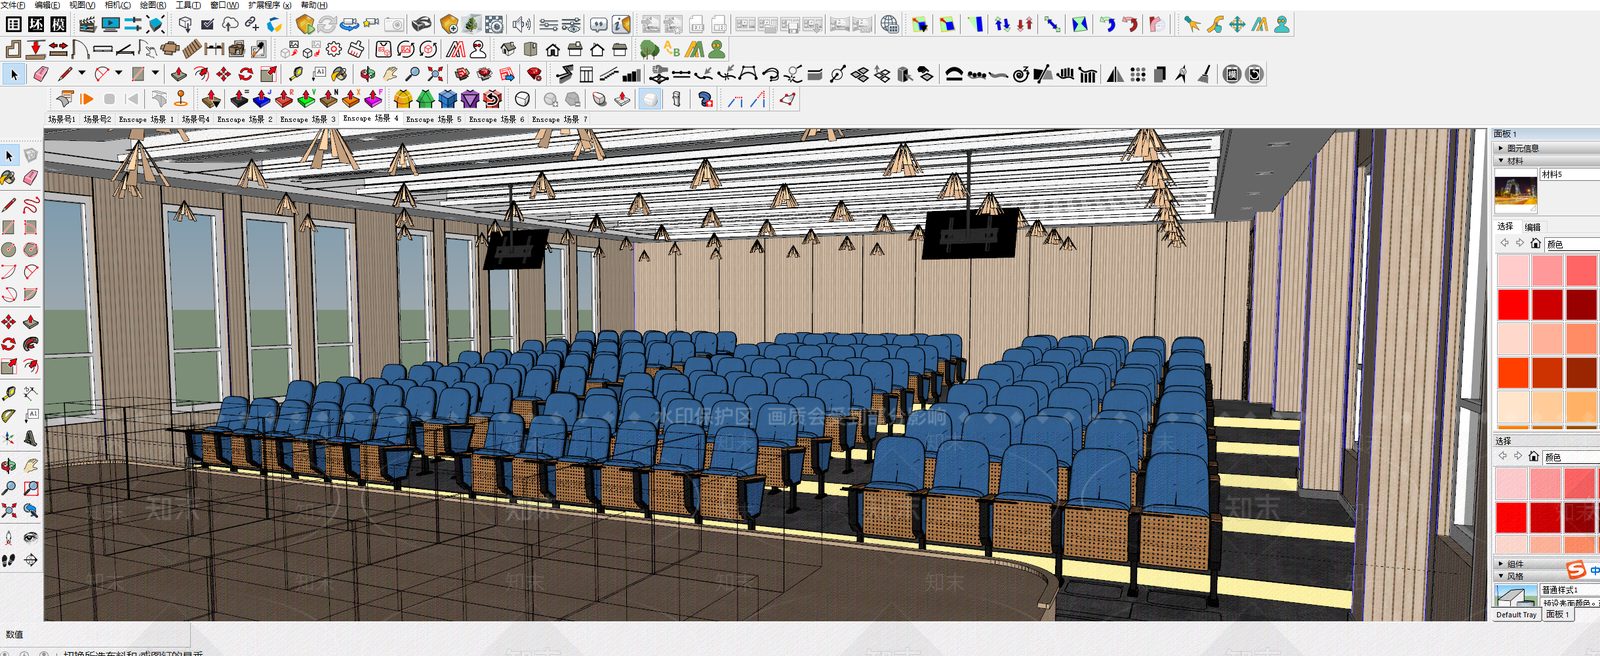Click the 材料5 material name field
The width and height of the screenshot is (1600, 656).
(1569, 174)
